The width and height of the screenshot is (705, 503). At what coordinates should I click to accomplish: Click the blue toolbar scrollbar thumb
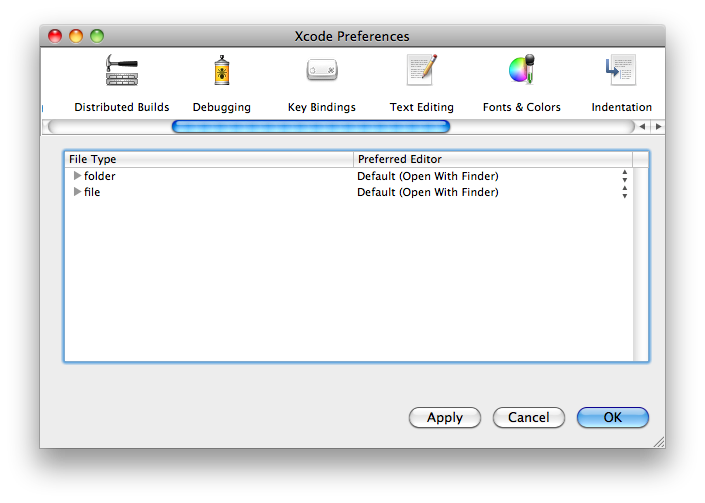point(310,127)
